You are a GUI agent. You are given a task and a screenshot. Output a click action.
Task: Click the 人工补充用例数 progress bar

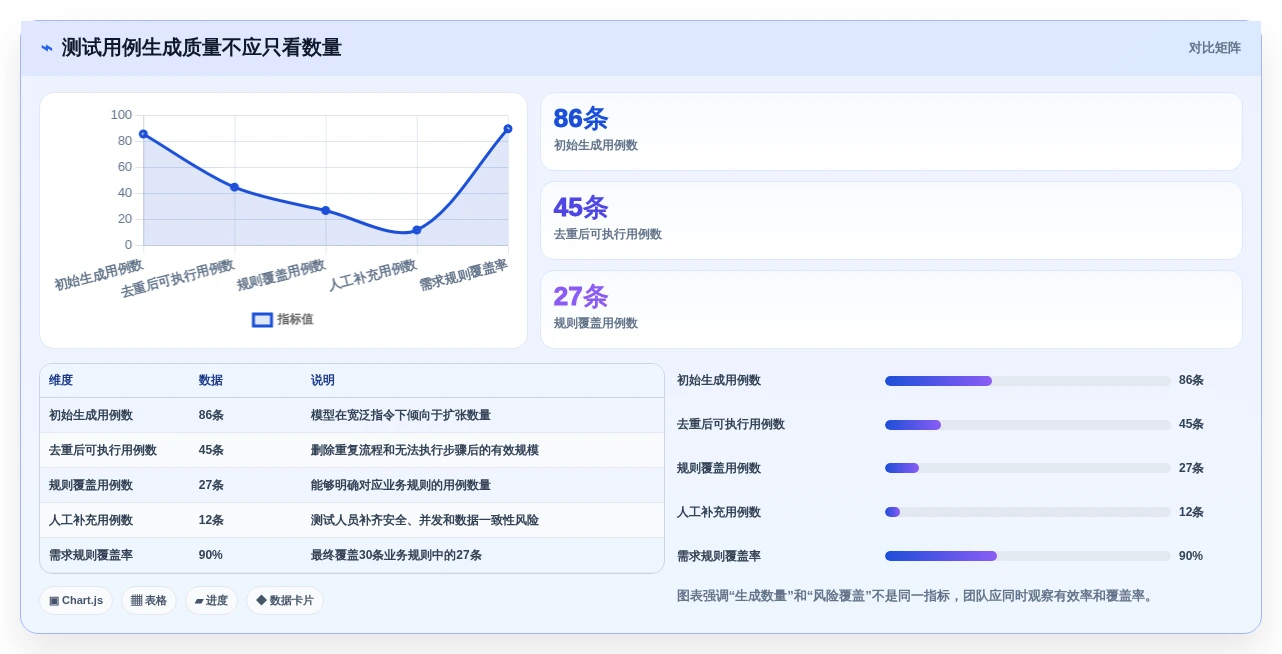(1027, 512)
